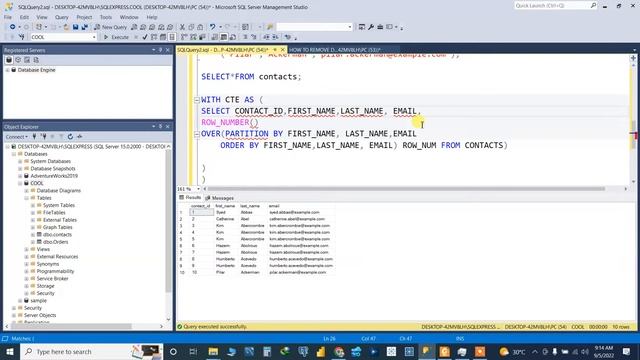This screenshot has width=640, height=360.
Task: Toggle Results to Grid option
Action: click(224, 37)
